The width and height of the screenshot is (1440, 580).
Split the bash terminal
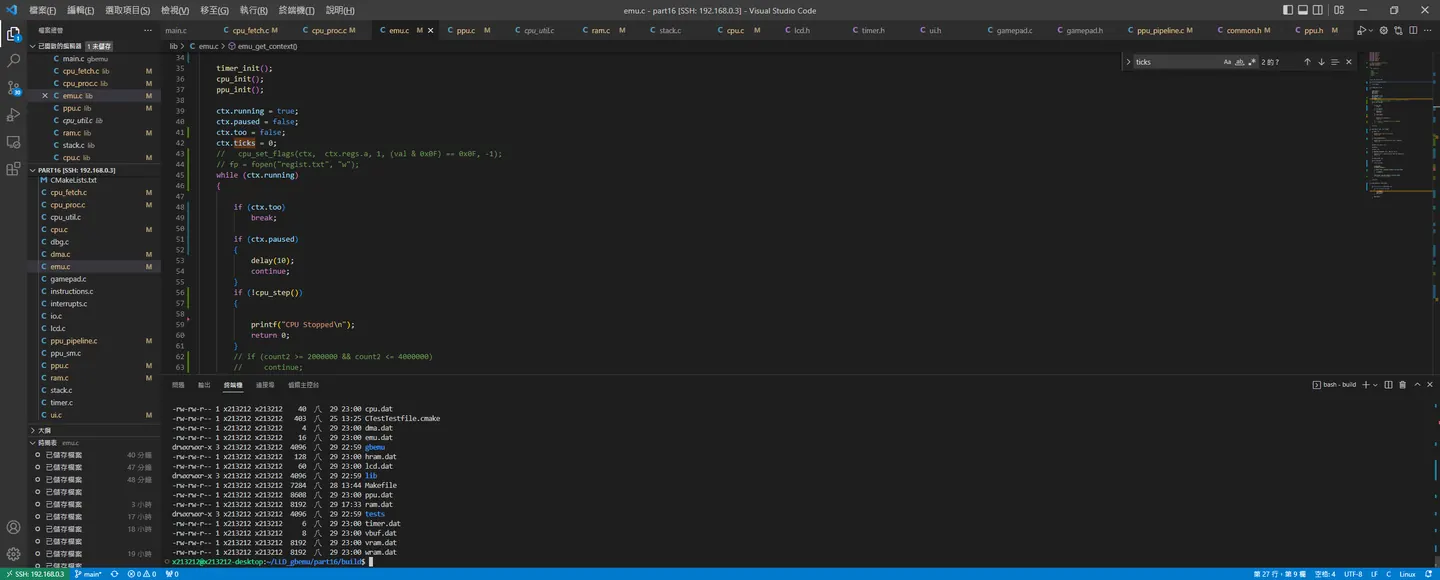pos(1389,385)
